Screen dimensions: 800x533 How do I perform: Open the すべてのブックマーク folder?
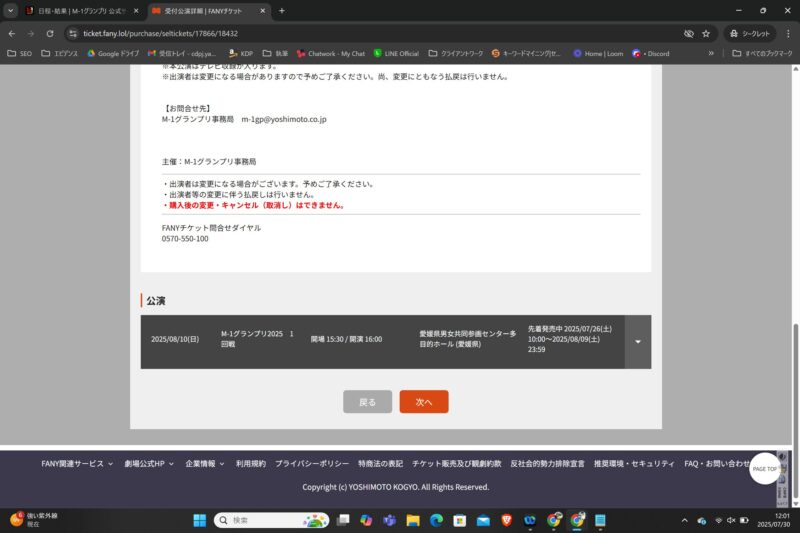point(762,54)
